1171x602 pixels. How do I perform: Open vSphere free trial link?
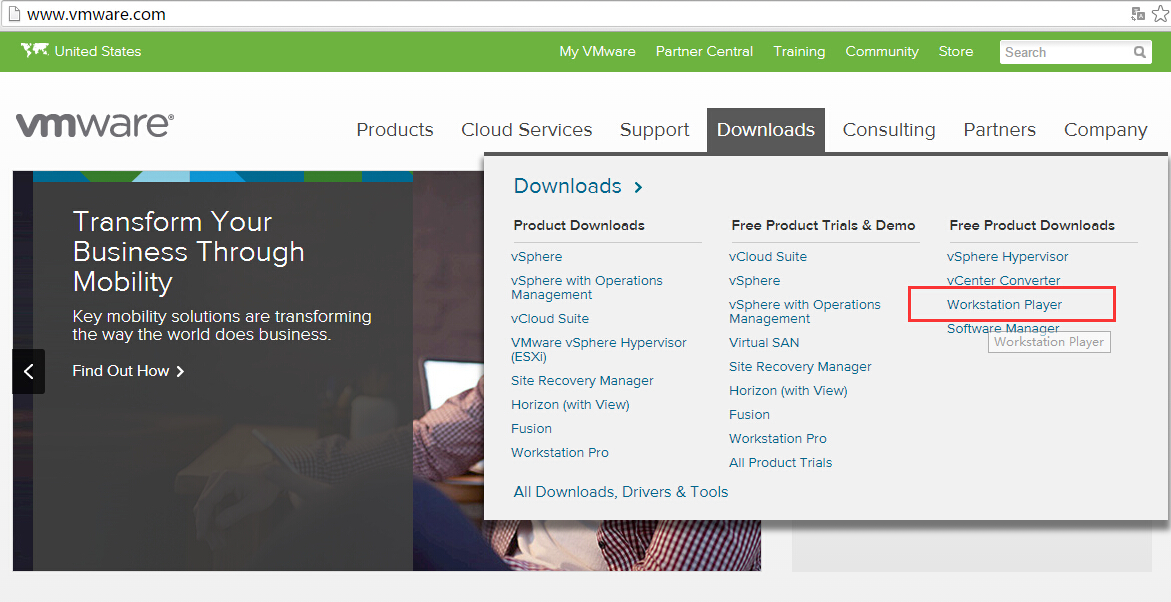coord(754,281)
